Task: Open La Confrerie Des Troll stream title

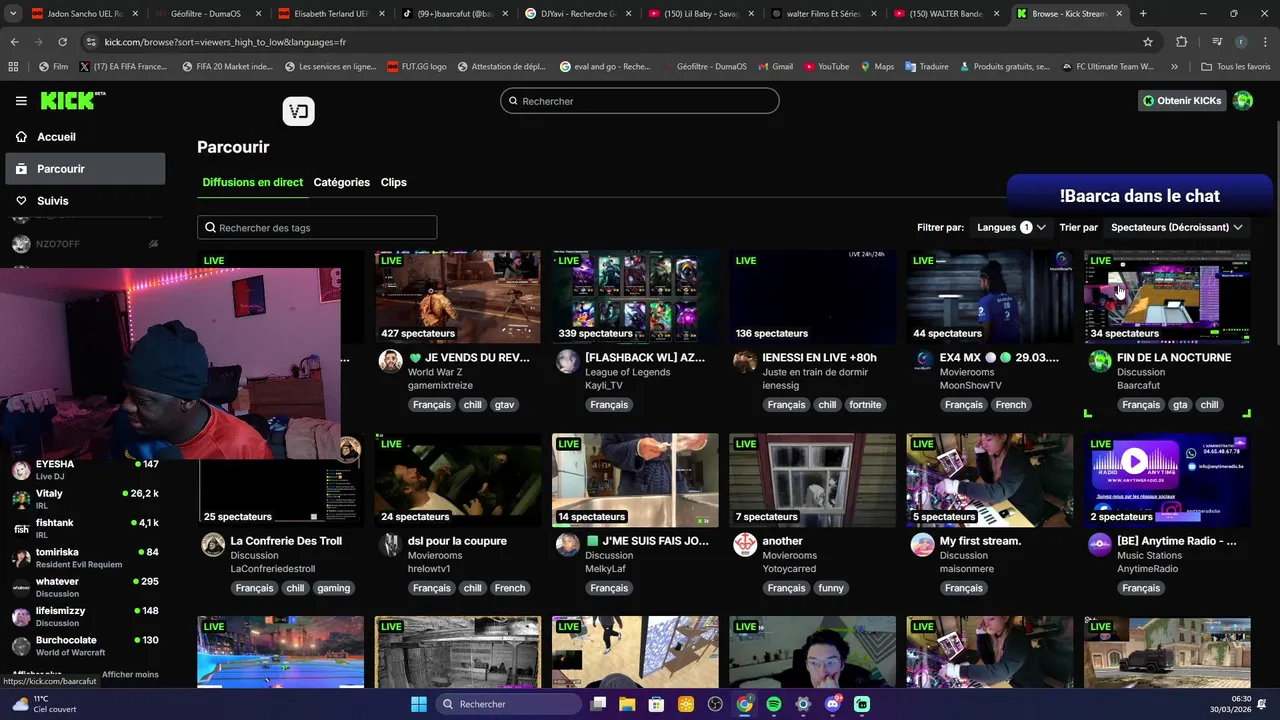Action: [x=286, y=541]
